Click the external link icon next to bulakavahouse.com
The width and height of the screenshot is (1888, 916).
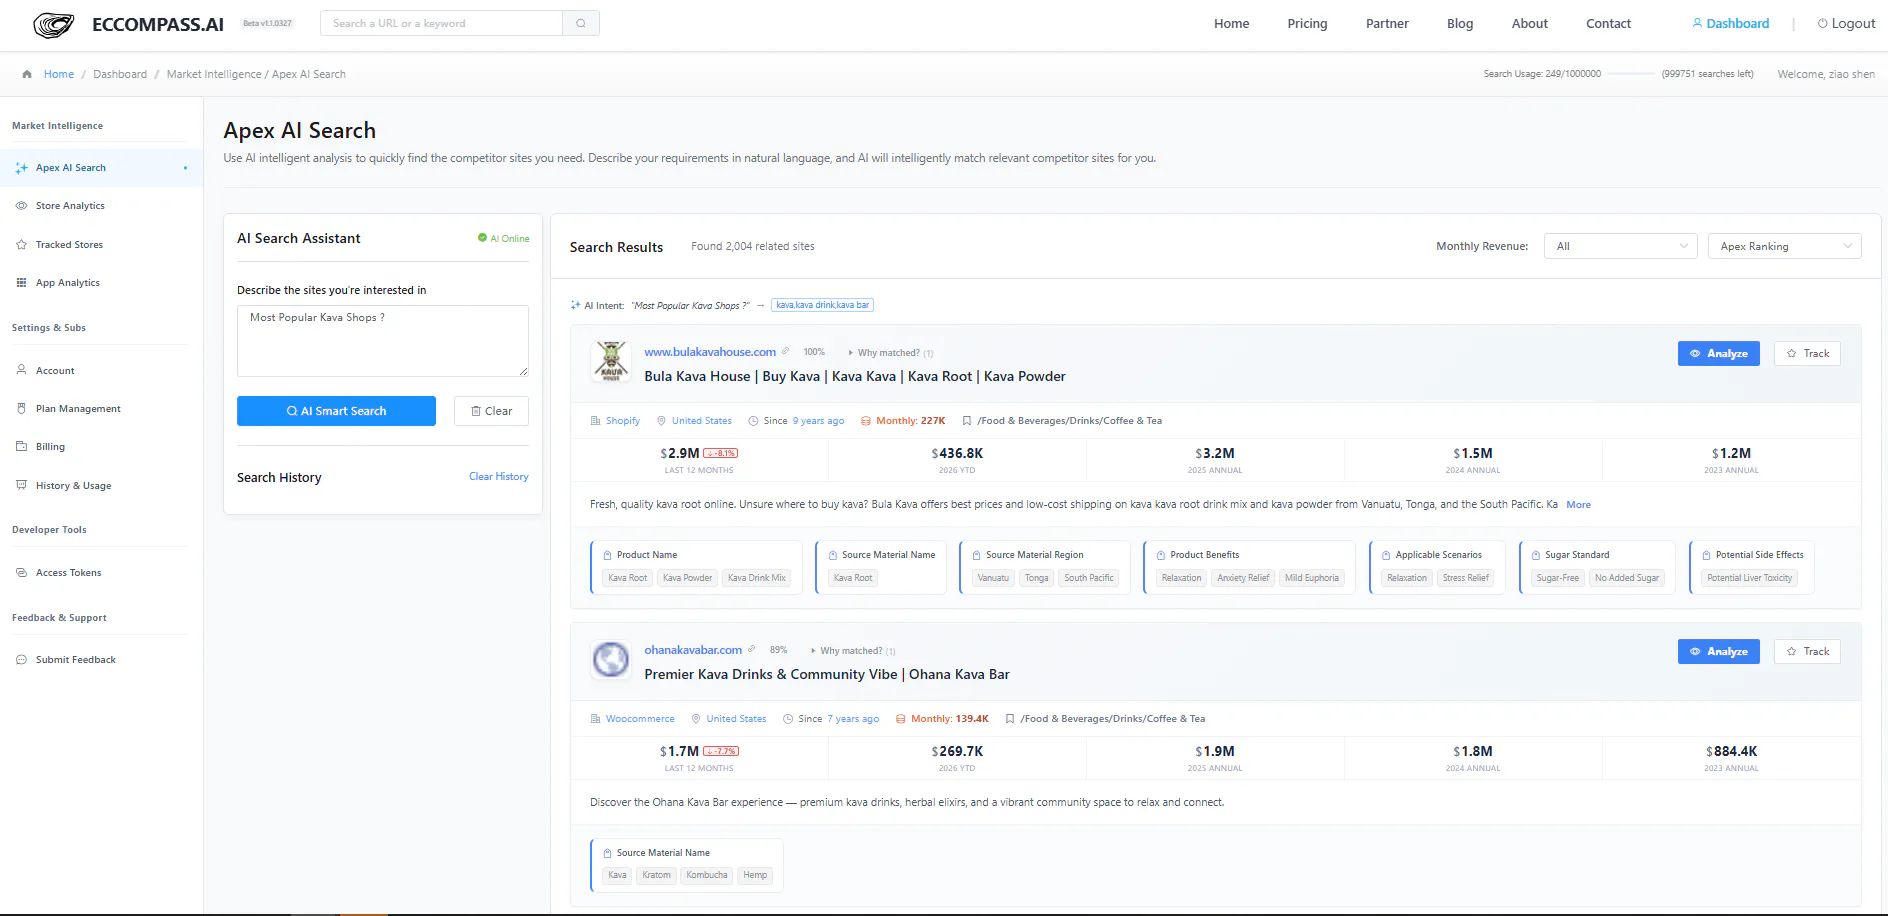point(786,352)
